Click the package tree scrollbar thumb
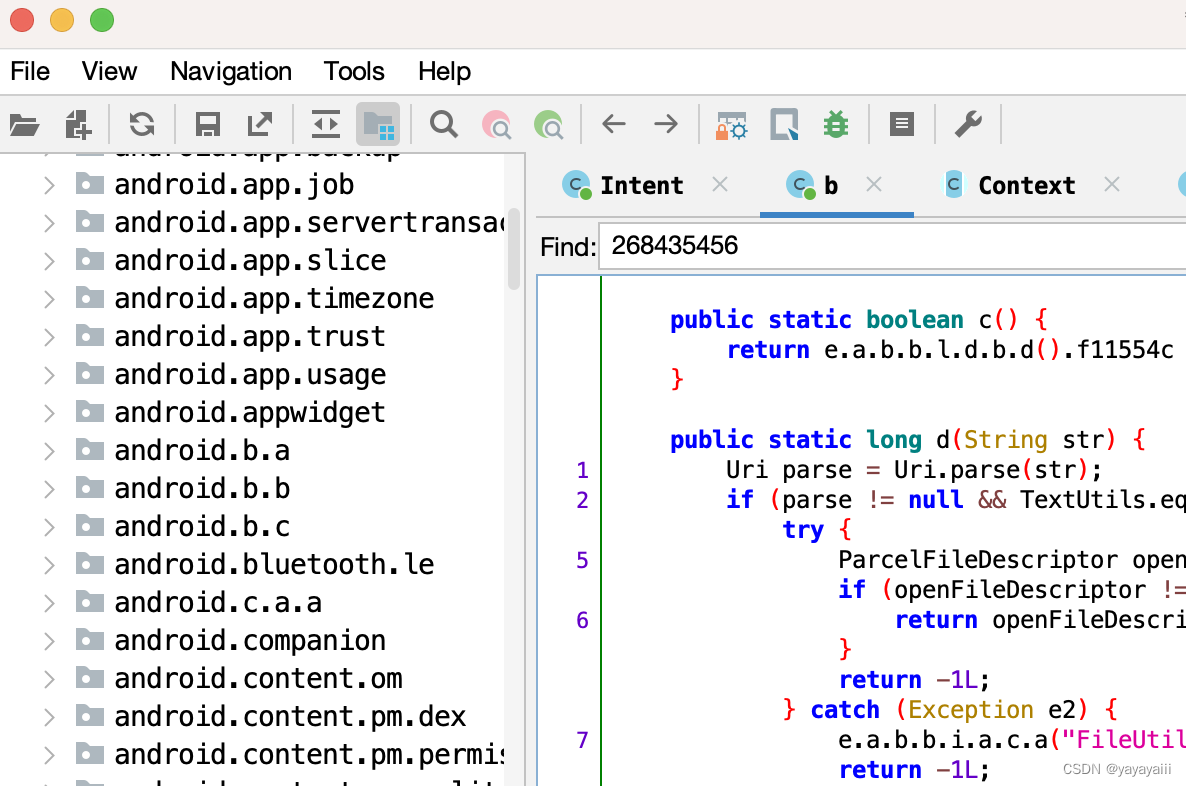This screenshot has width=1186, height=786. (x=514, y=249)
